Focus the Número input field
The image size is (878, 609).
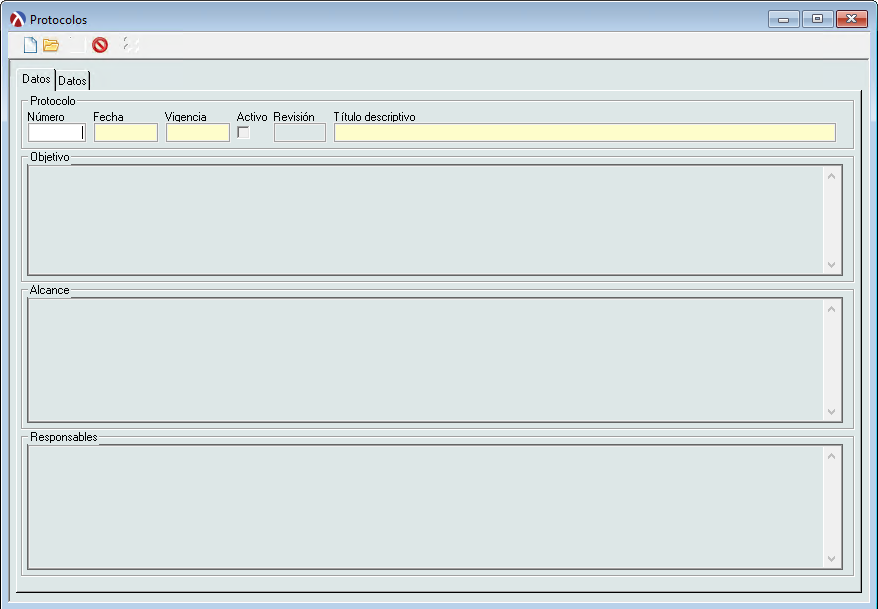(x=56, y=132)
